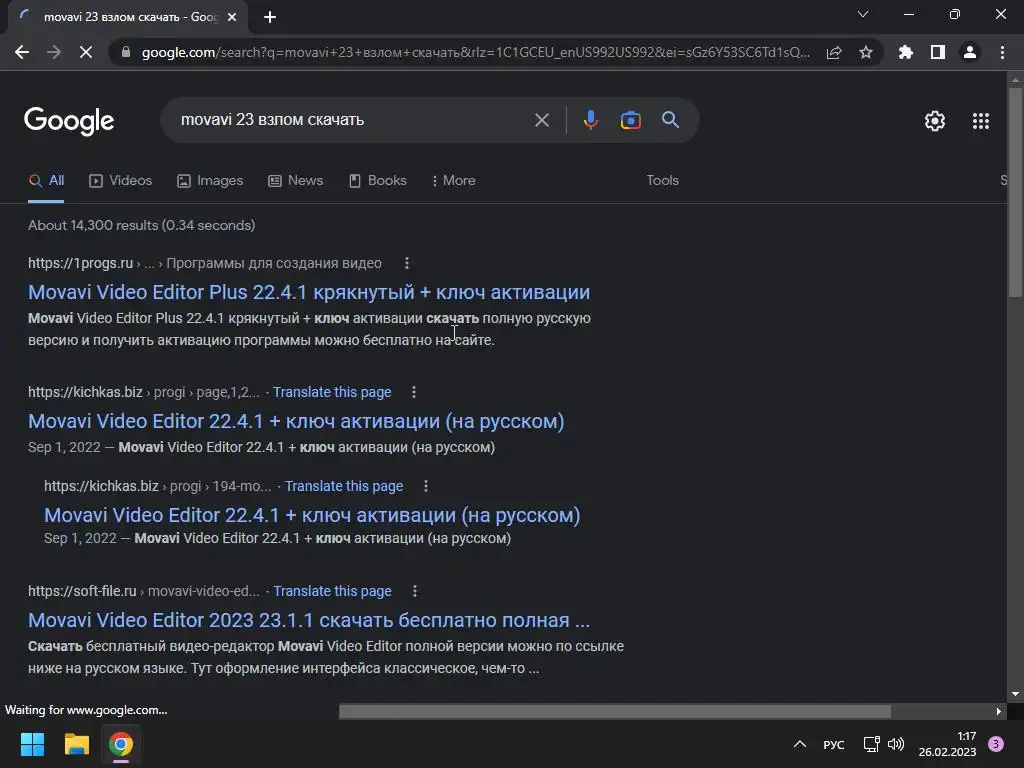Search by image with camera icon
Viewport: 1024px width, 768px height.
tap(630, 120)
